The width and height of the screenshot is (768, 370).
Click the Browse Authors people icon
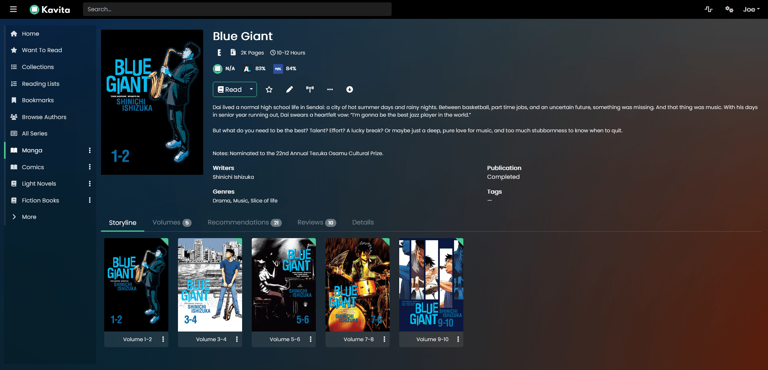click(x=14, y=117)
